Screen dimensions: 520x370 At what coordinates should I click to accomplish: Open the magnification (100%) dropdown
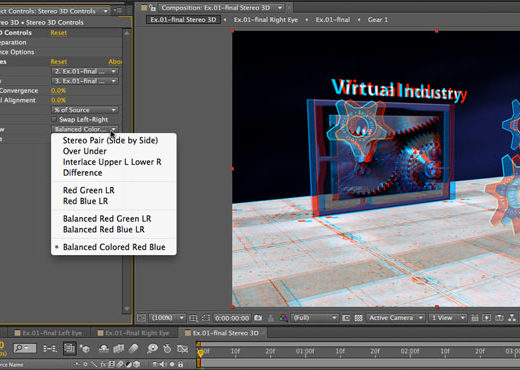point(167,318)
